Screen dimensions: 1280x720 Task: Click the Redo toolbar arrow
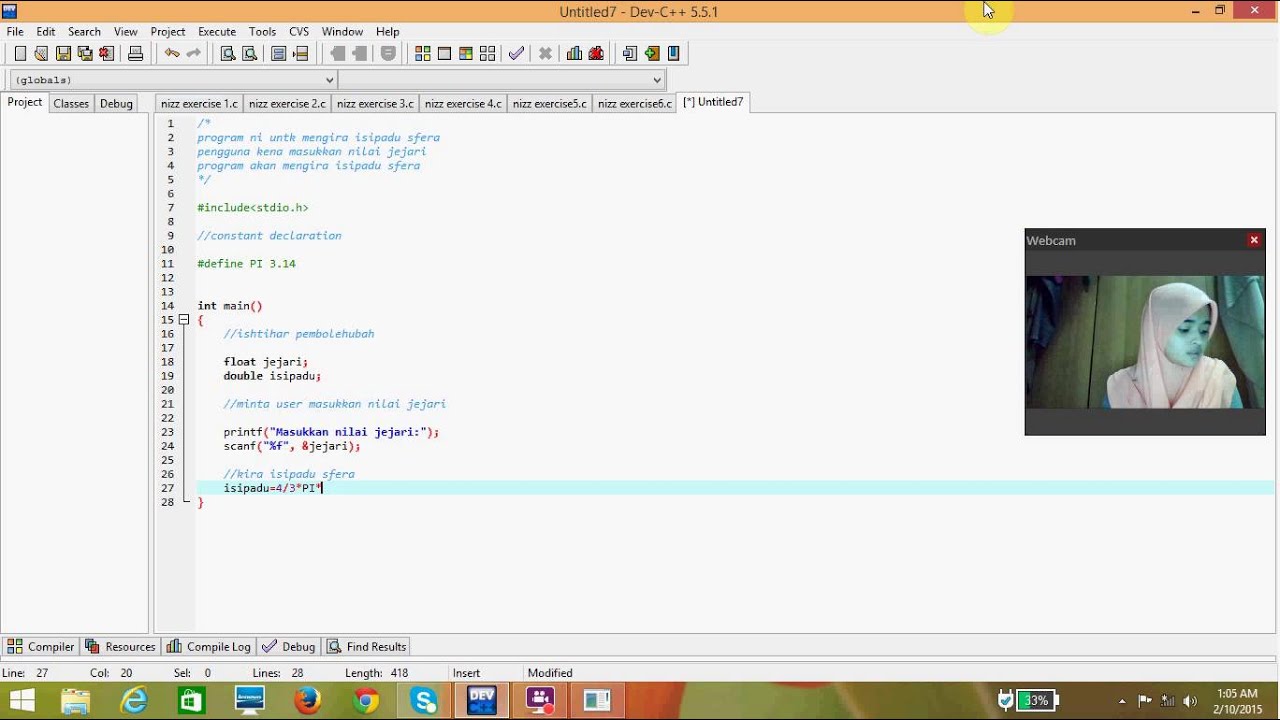click(194, 54)
